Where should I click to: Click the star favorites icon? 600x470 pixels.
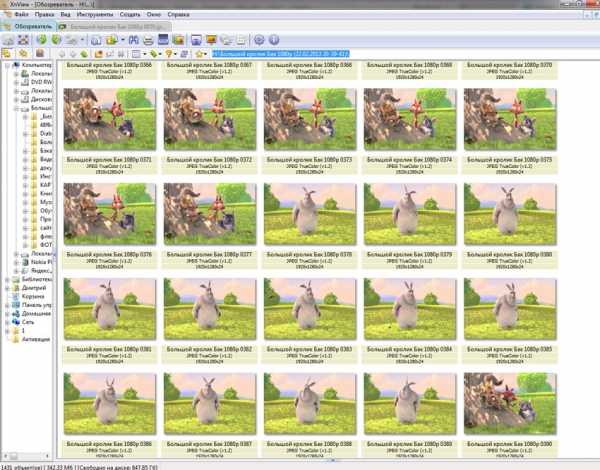(199, 54)
